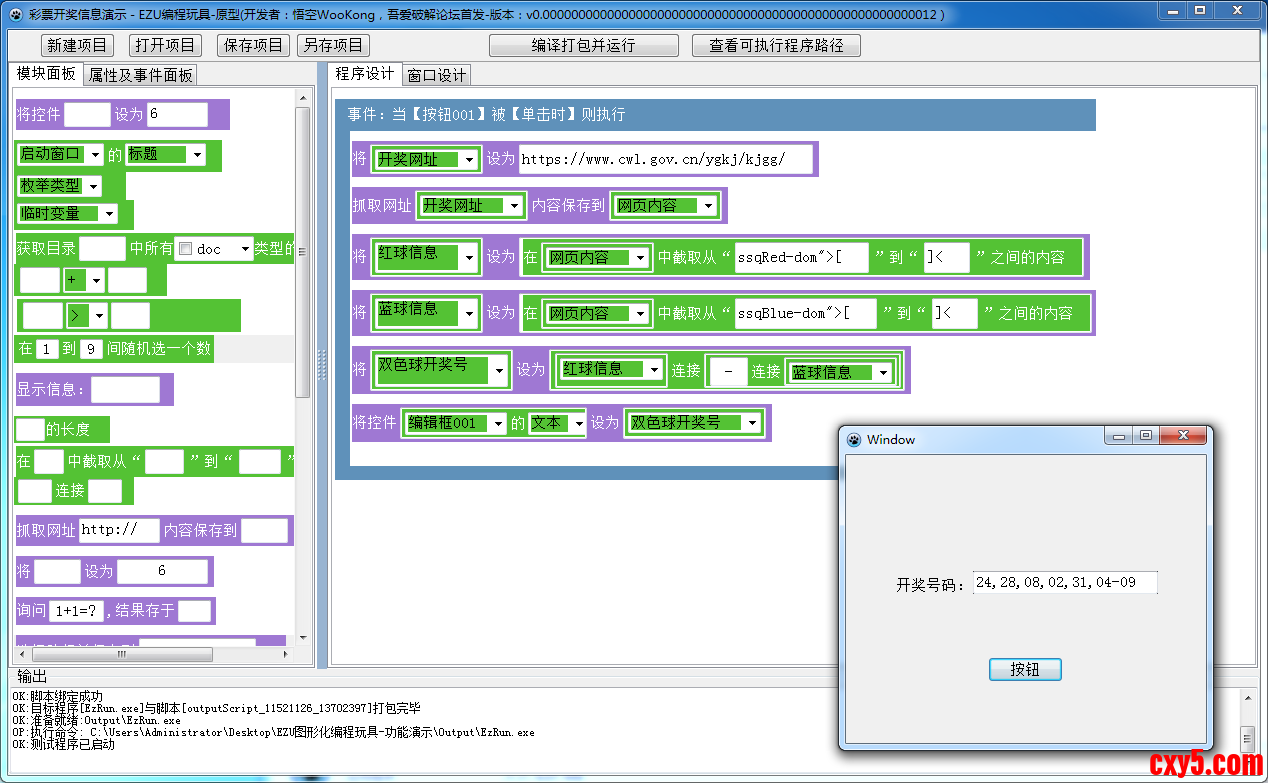Viewport: 1268px width, 783px height.
Task: Click the module panel vertical scrollbar
Action: (x=303, y=250)
